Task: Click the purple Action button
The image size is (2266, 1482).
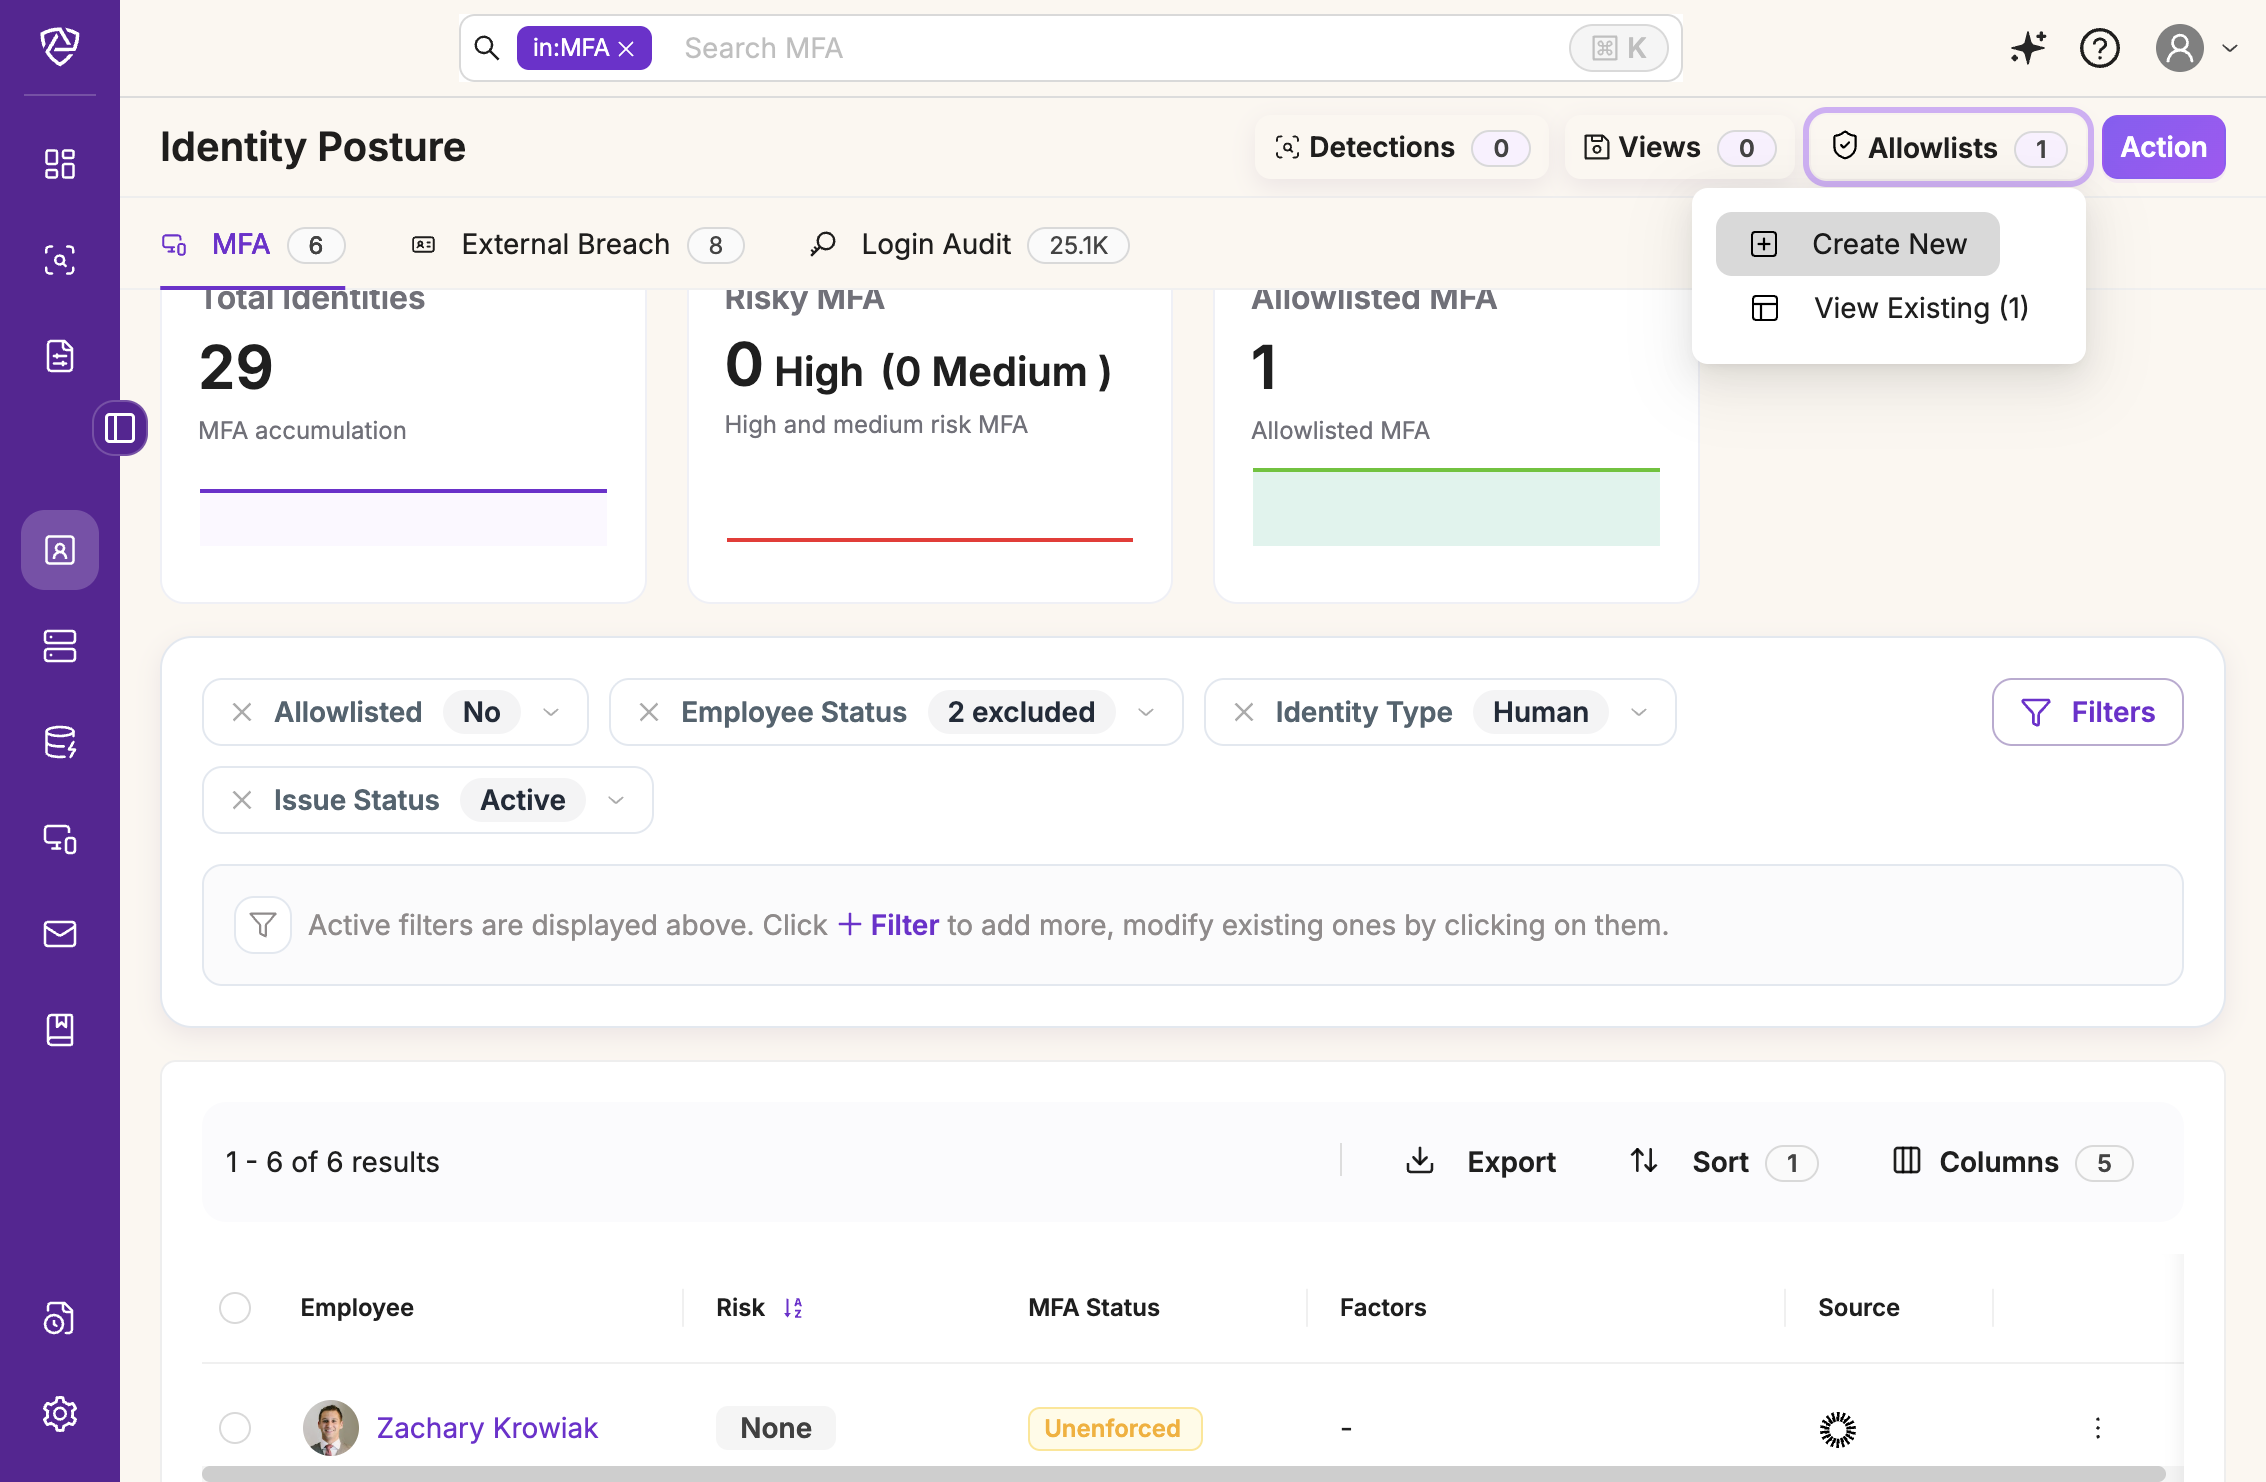Action: point(2163,147)
